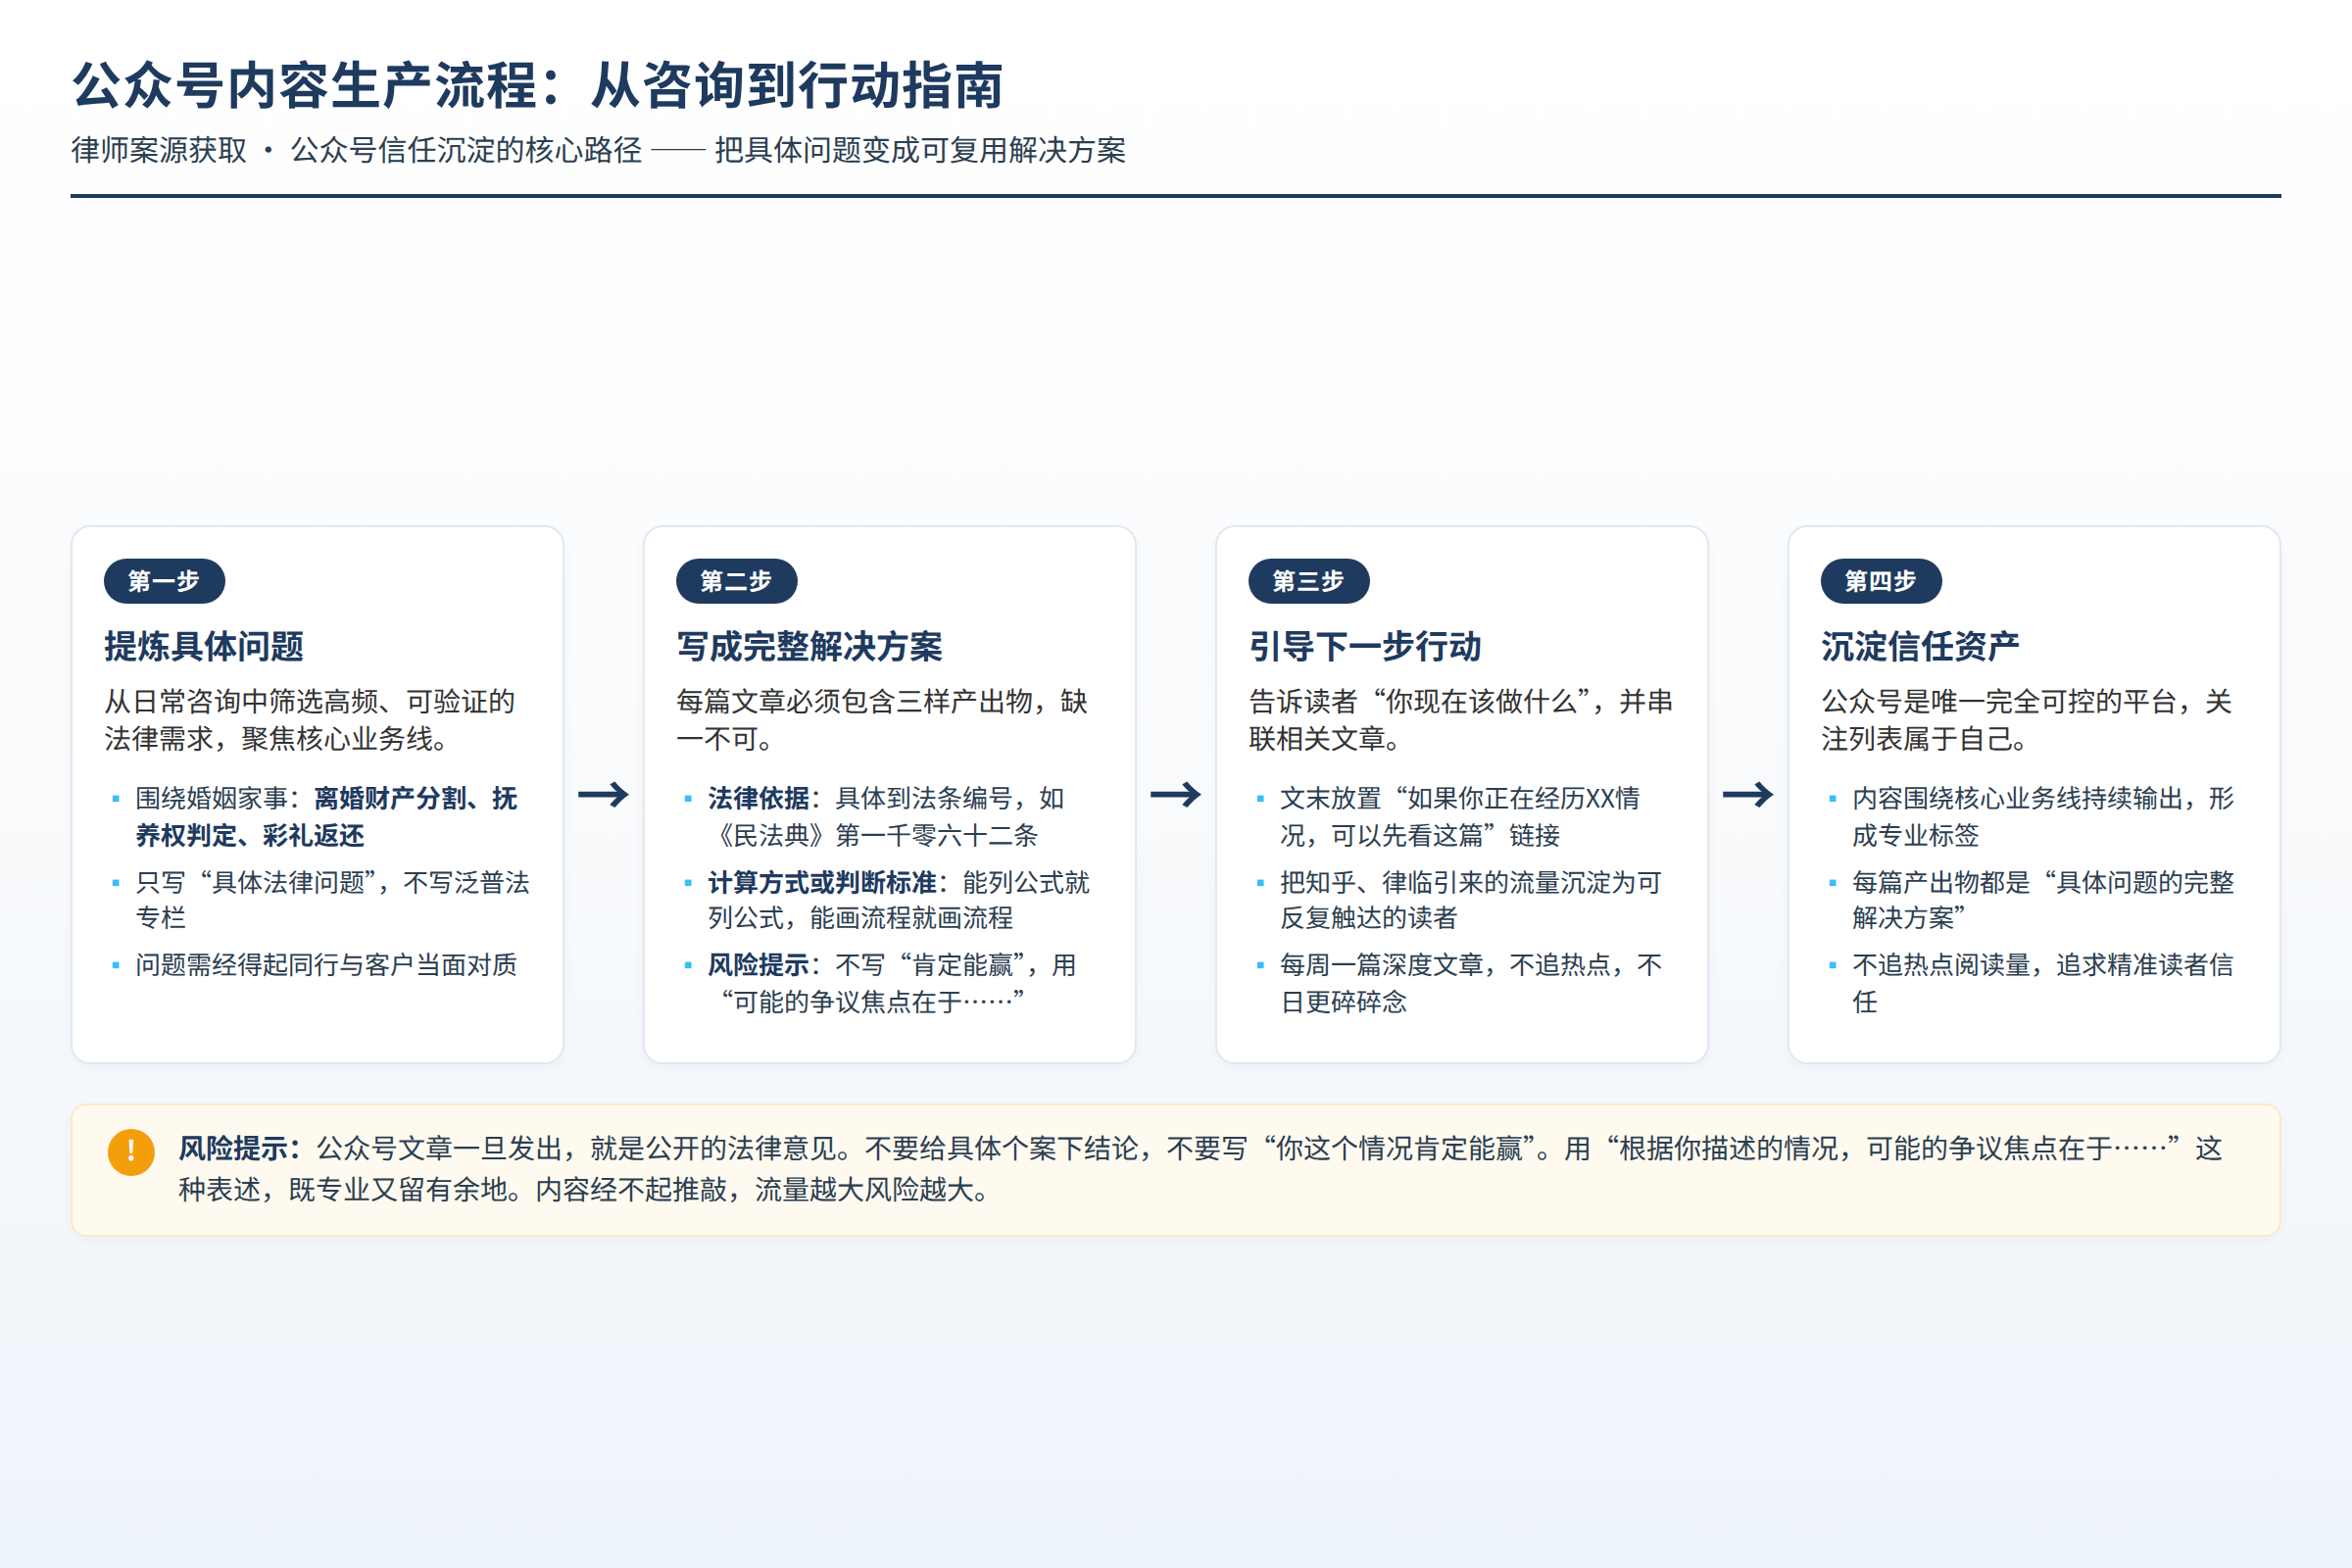Image resolution: width=2352 pixels, height=1568 pixels.
Task: Click paragraph 告诉读者“你现在该做什么”
Action: point(1460,720)
